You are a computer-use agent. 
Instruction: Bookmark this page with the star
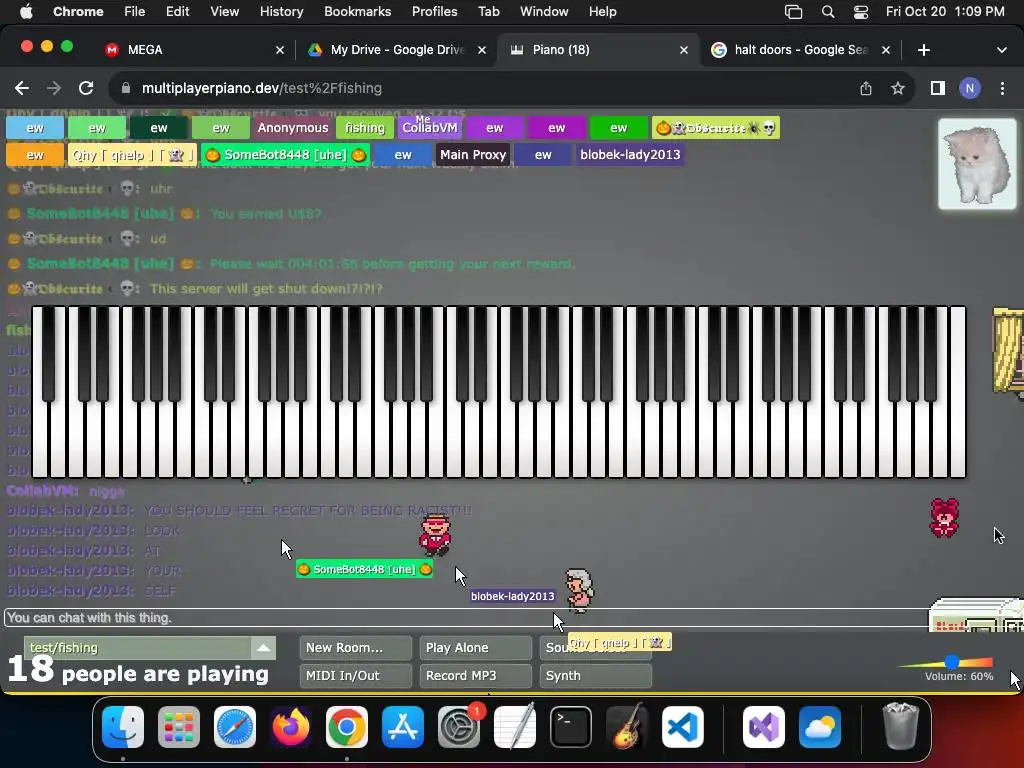click(898, 88)
